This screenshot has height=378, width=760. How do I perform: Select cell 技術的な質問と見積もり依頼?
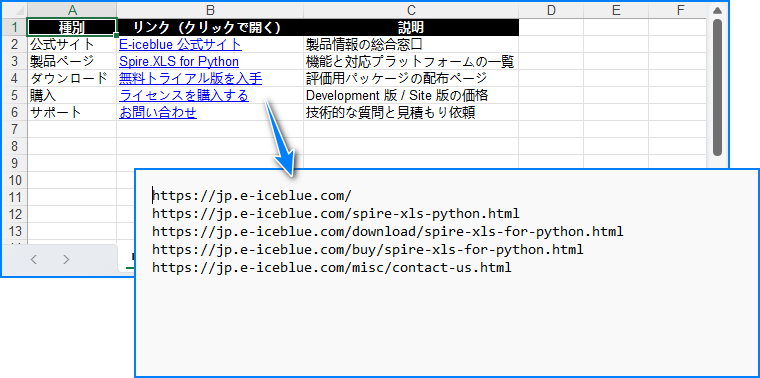[411, 112]
